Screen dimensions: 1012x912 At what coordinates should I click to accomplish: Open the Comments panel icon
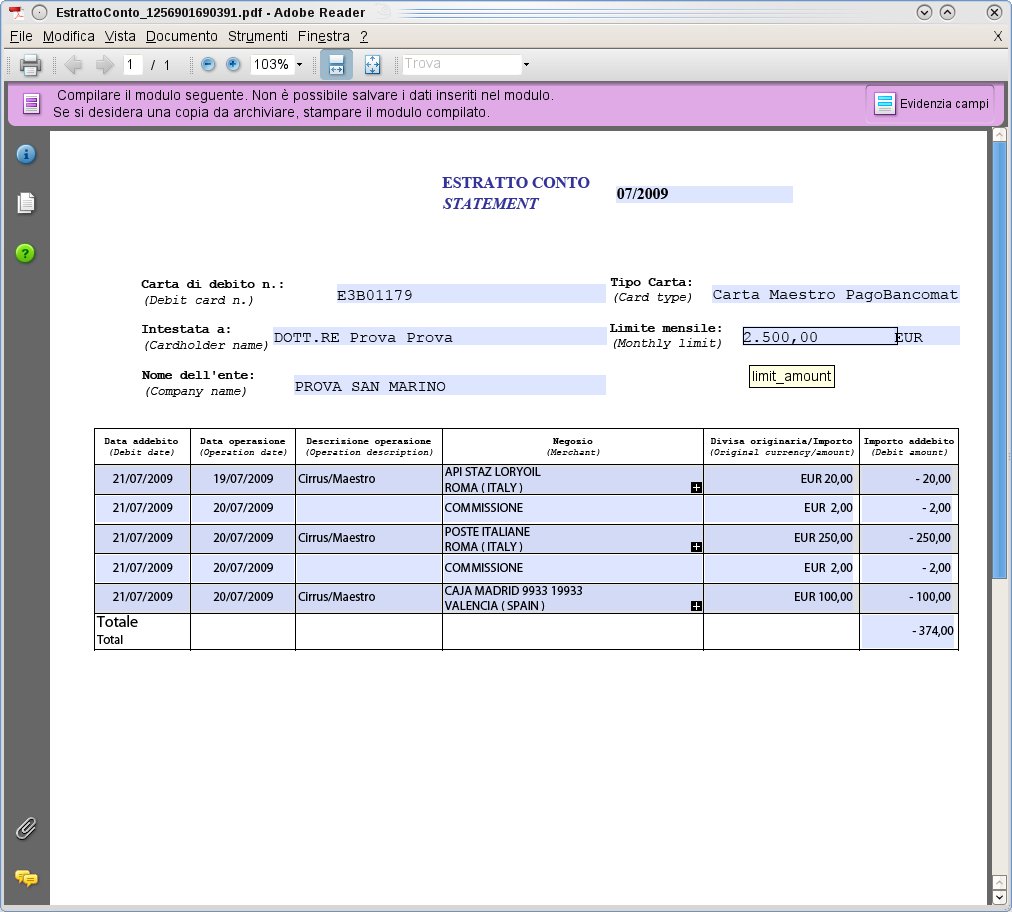click(26, 878)
